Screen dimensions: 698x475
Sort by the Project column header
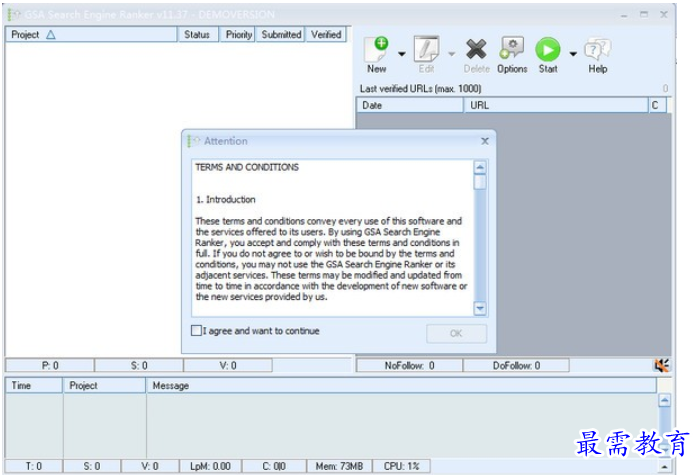[x=91, y=34]
